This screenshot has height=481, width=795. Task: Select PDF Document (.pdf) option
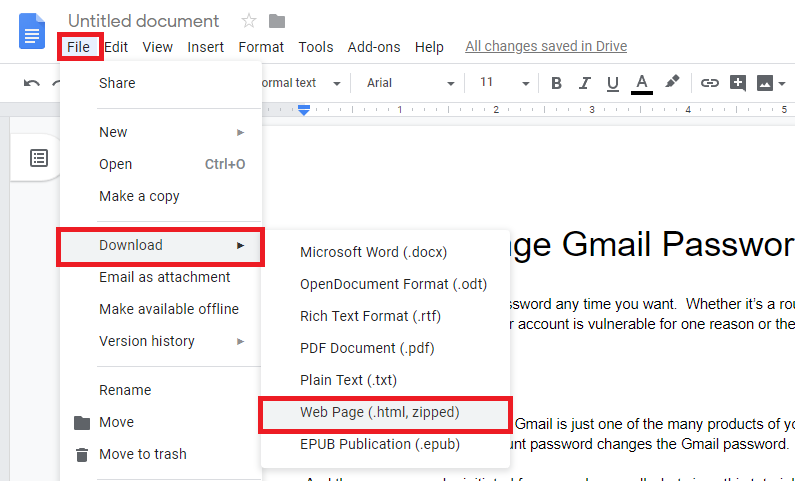coord(367,348)
